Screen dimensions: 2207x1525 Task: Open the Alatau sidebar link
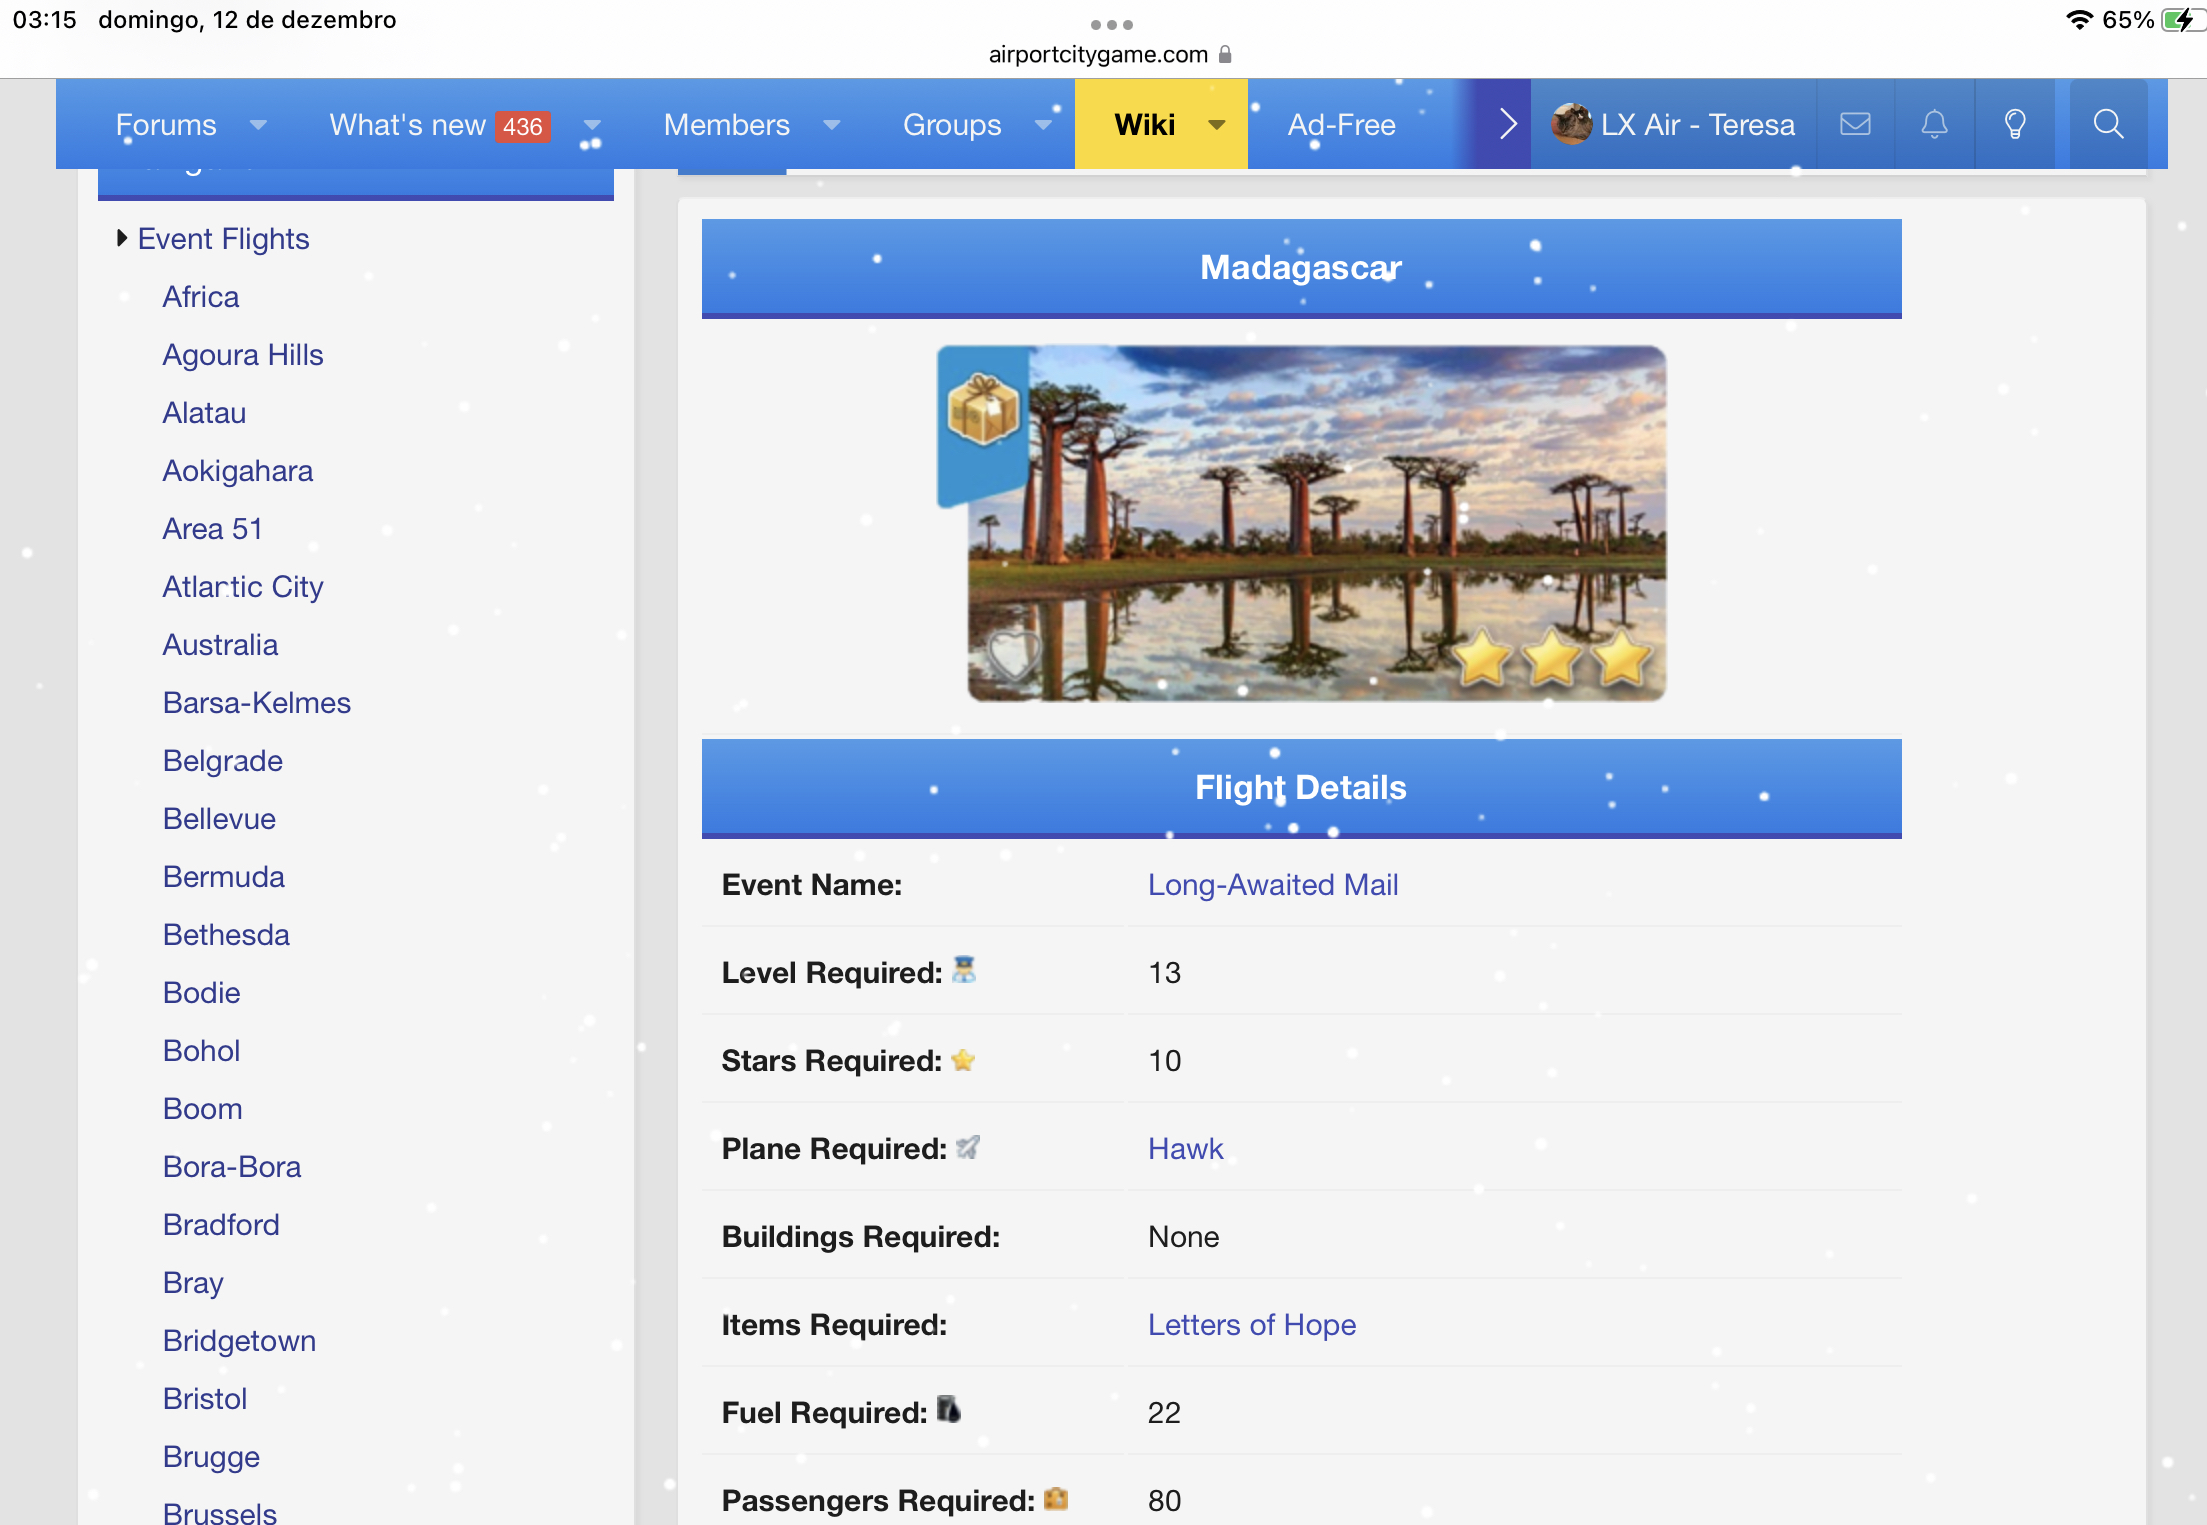[x=204, y=413]
